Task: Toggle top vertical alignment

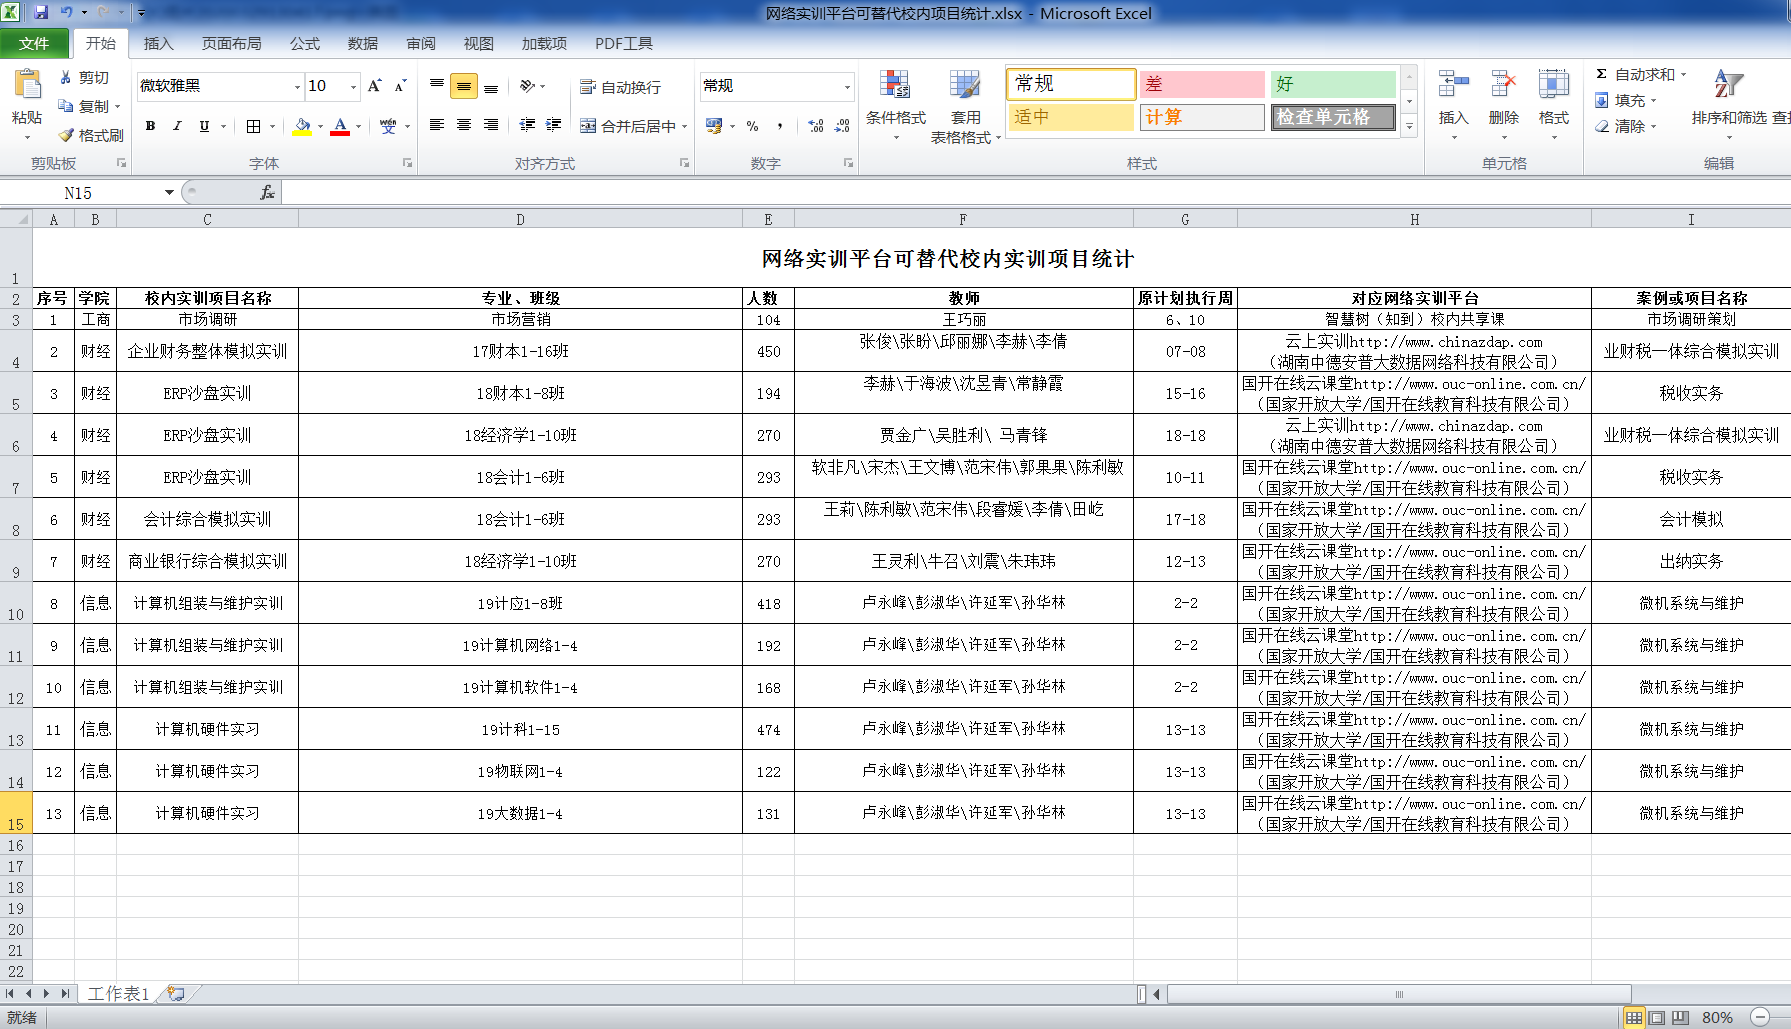Action: coord(437,86)
